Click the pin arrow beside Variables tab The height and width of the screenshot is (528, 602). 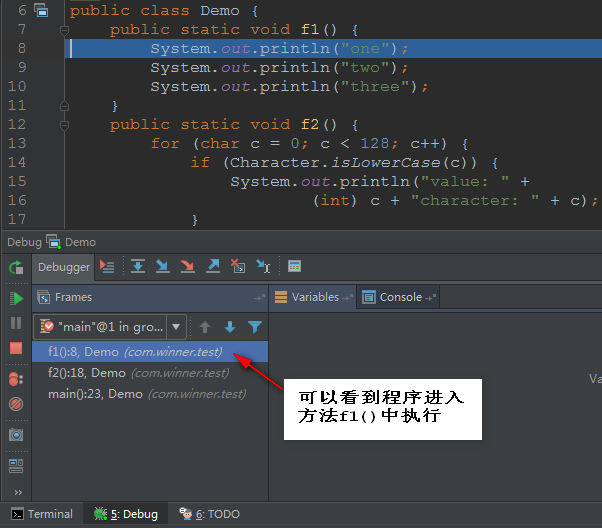(347, 298)
